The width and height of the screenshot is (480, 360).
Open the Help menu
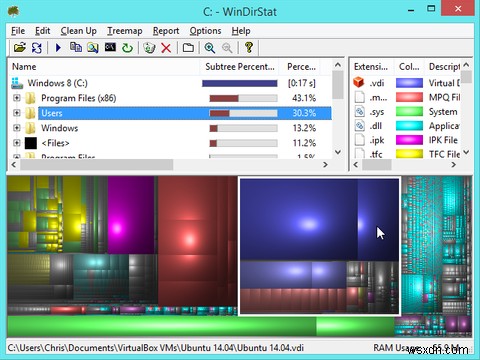coord(241,31)
